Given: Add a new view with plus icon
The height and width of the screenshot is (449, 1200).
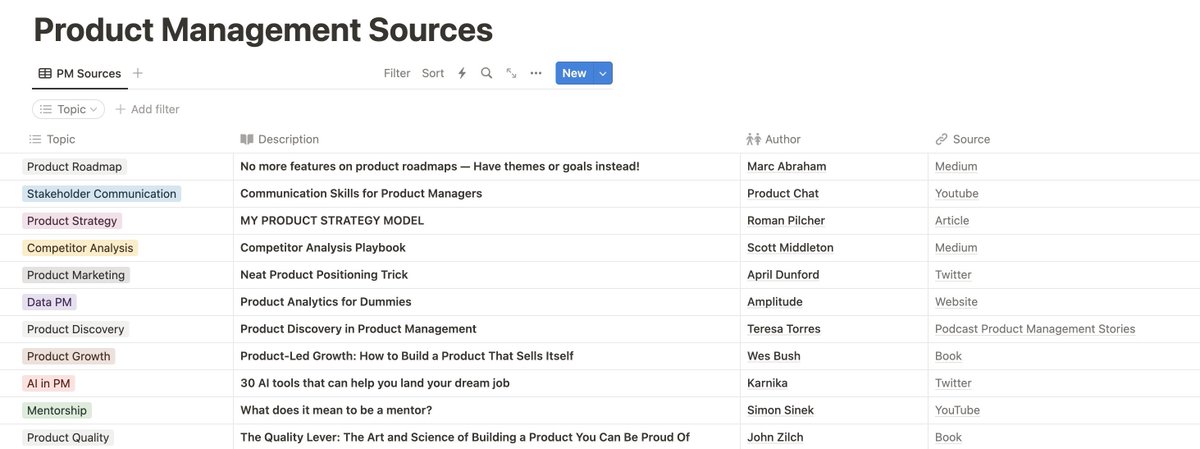Looking at the screenshot, I should [x=138, y=73].
